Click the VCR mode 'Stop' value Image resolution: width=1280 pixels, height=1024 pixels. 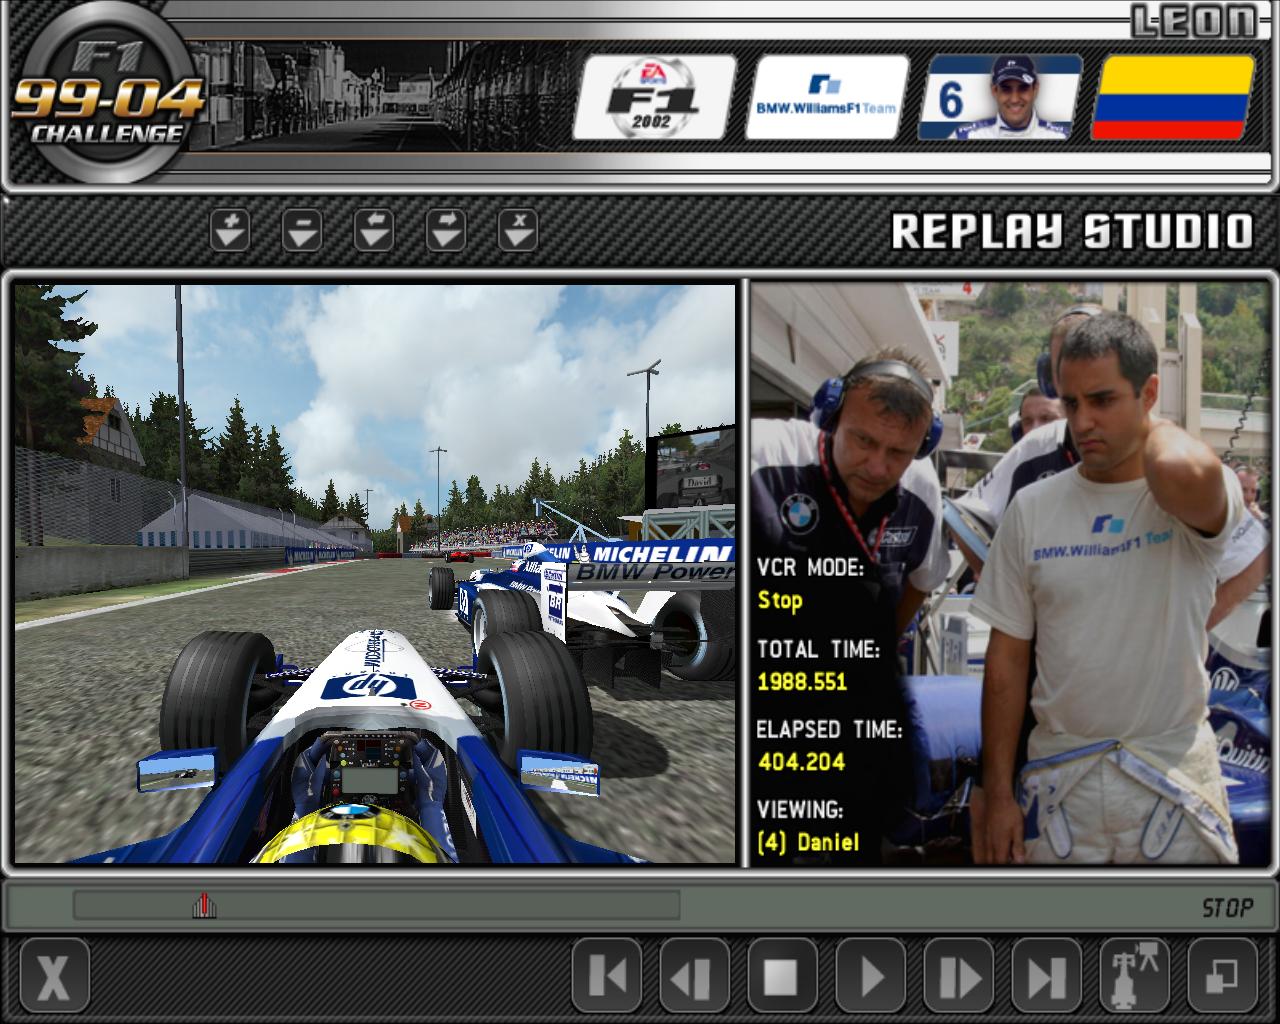[x=780, y=600]
